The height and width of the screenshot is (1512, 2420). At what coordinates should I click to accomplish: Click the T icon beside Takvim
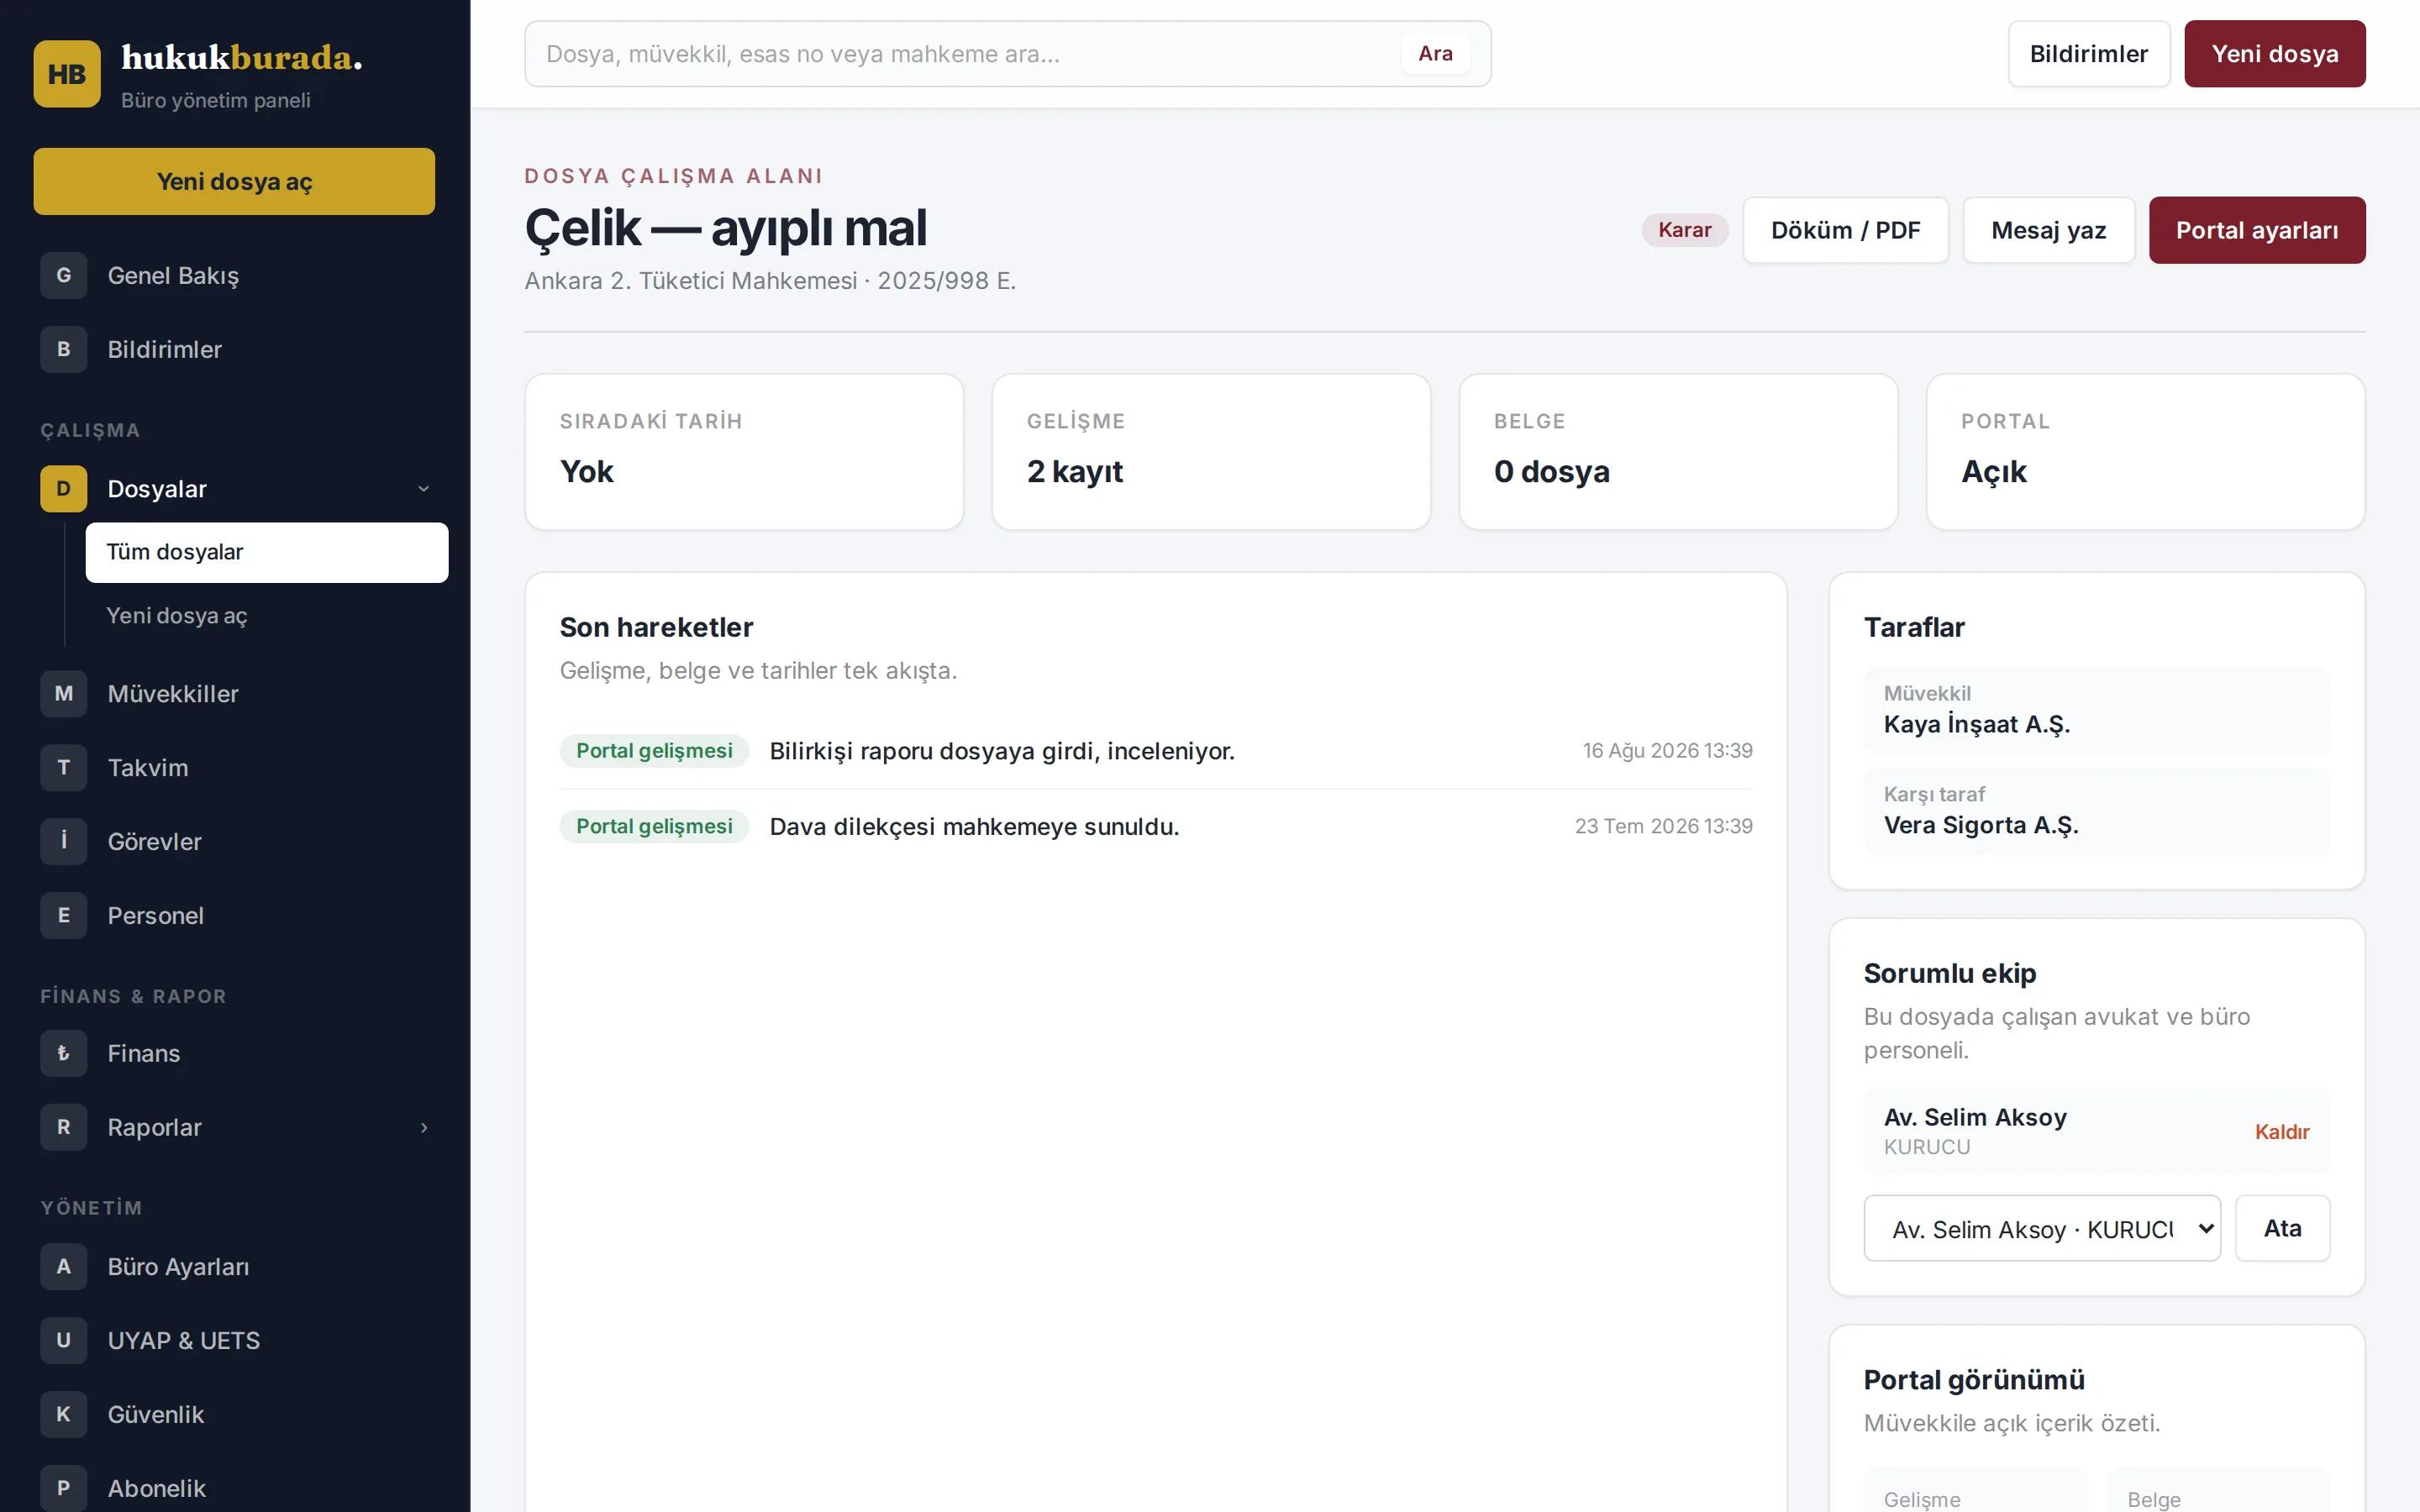click(x=64, y=768)
